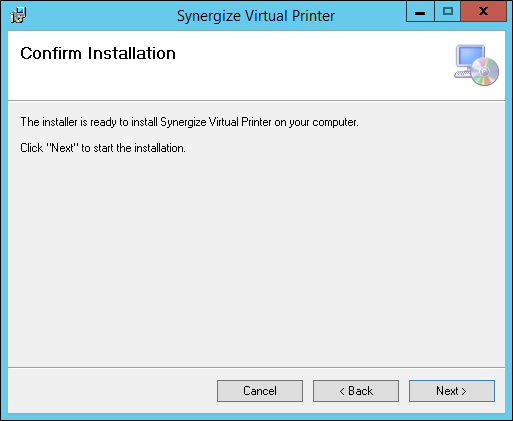
Task: Minimize the Synergize Virtual Printer installer window
Action: tap(420, 12)
